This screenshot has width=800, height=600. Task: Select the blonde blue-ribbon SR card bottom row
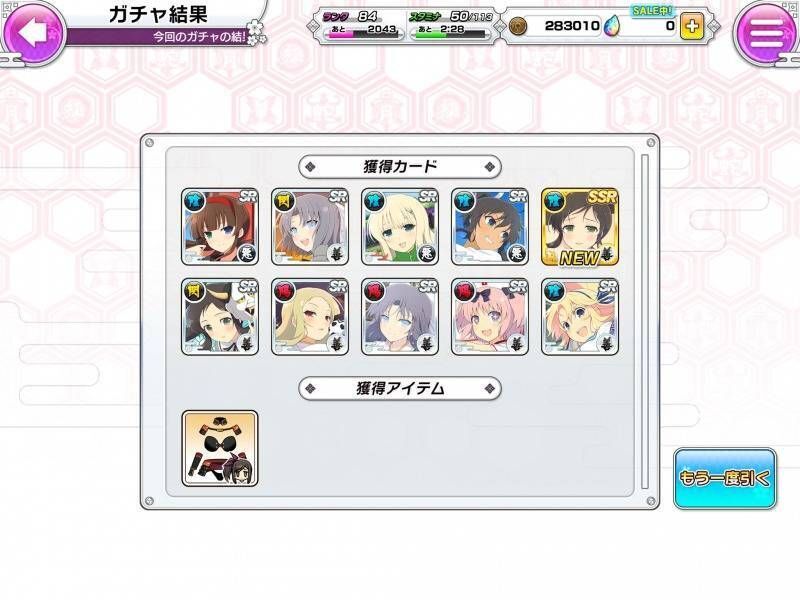(580, 317)
